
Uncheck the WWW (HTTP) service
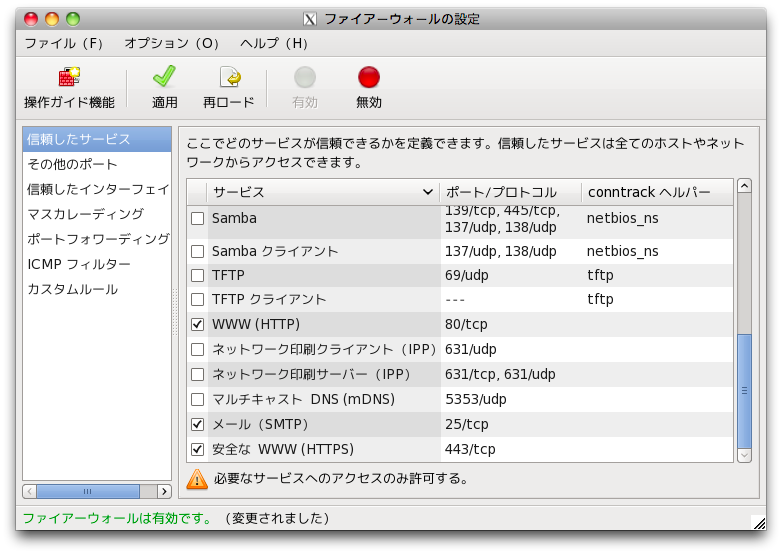(x=198, y=324)
